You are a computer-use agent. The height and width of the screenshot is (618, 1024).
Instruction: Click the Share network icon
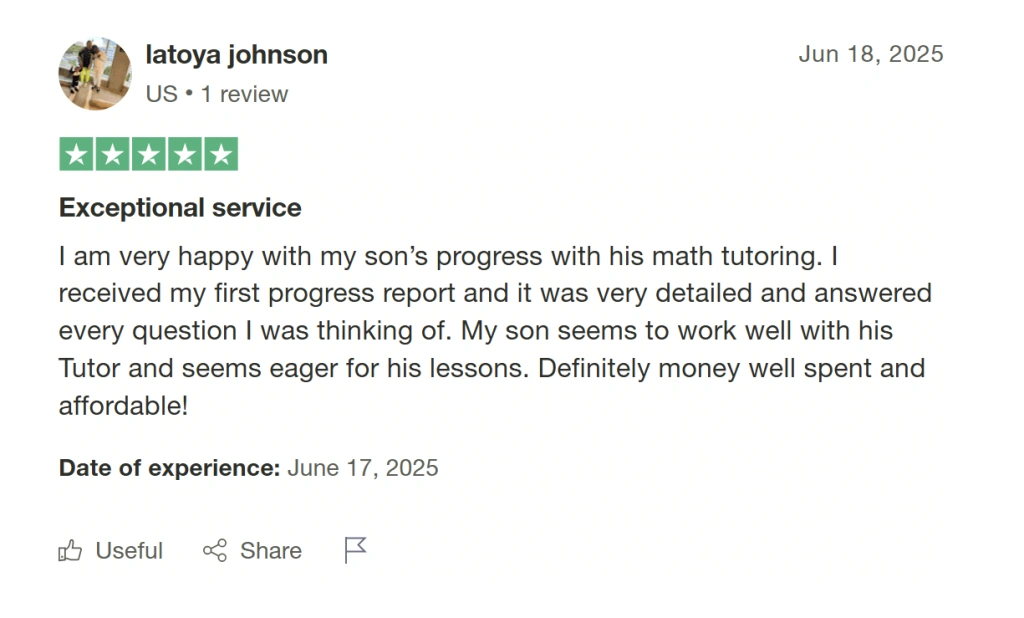pos(215,551)
